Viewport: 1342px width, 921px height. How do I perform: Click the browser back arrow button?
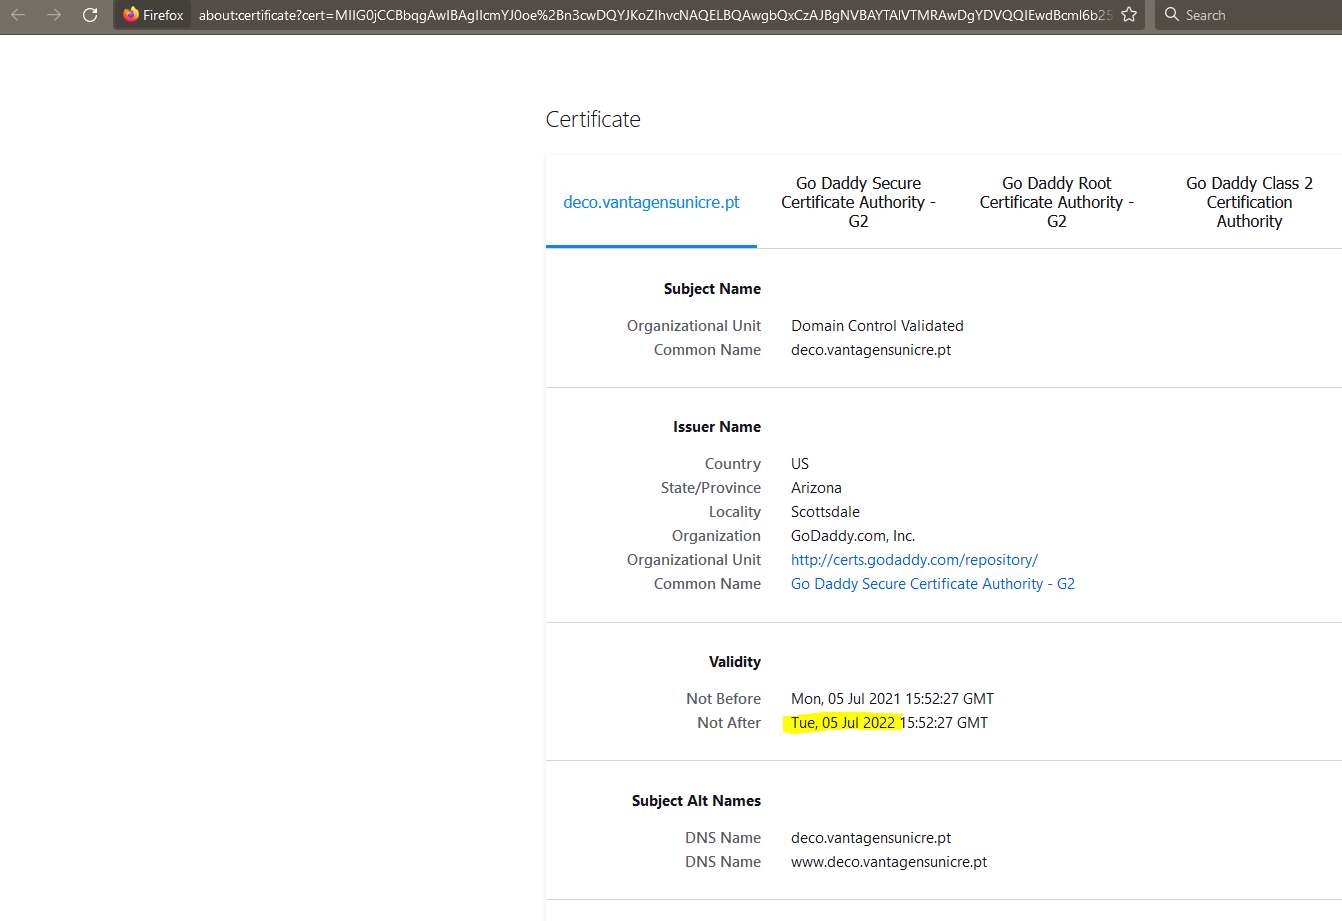(x=18, y=15)
